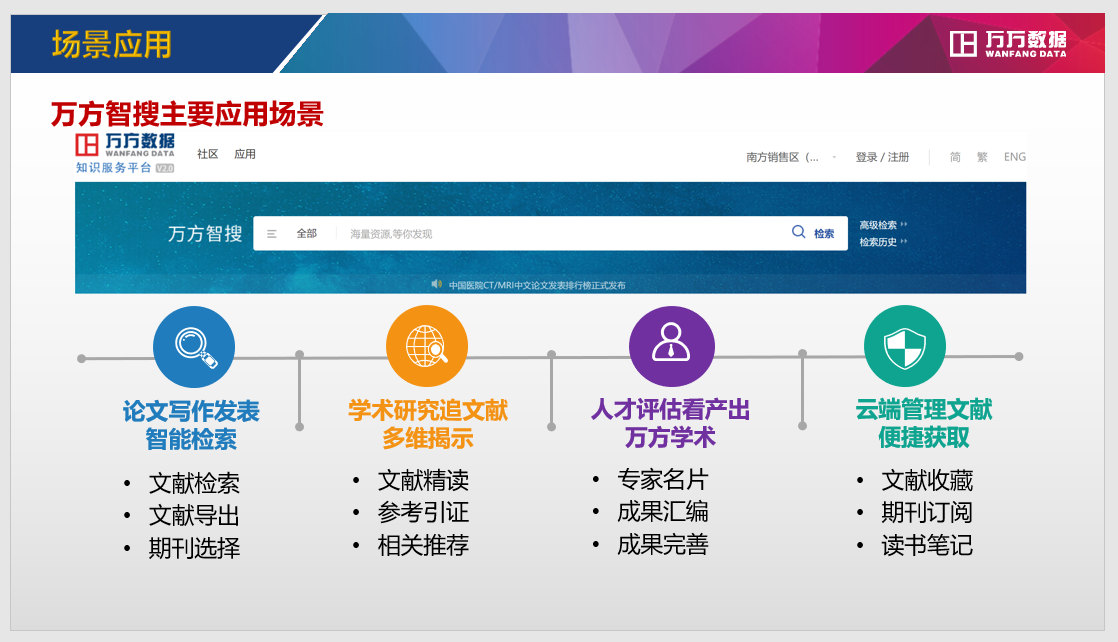This screenshot has height=642, width=1118.
Task: Click the Wanfang Data logo top right
Action: (x=1008, y=43)
